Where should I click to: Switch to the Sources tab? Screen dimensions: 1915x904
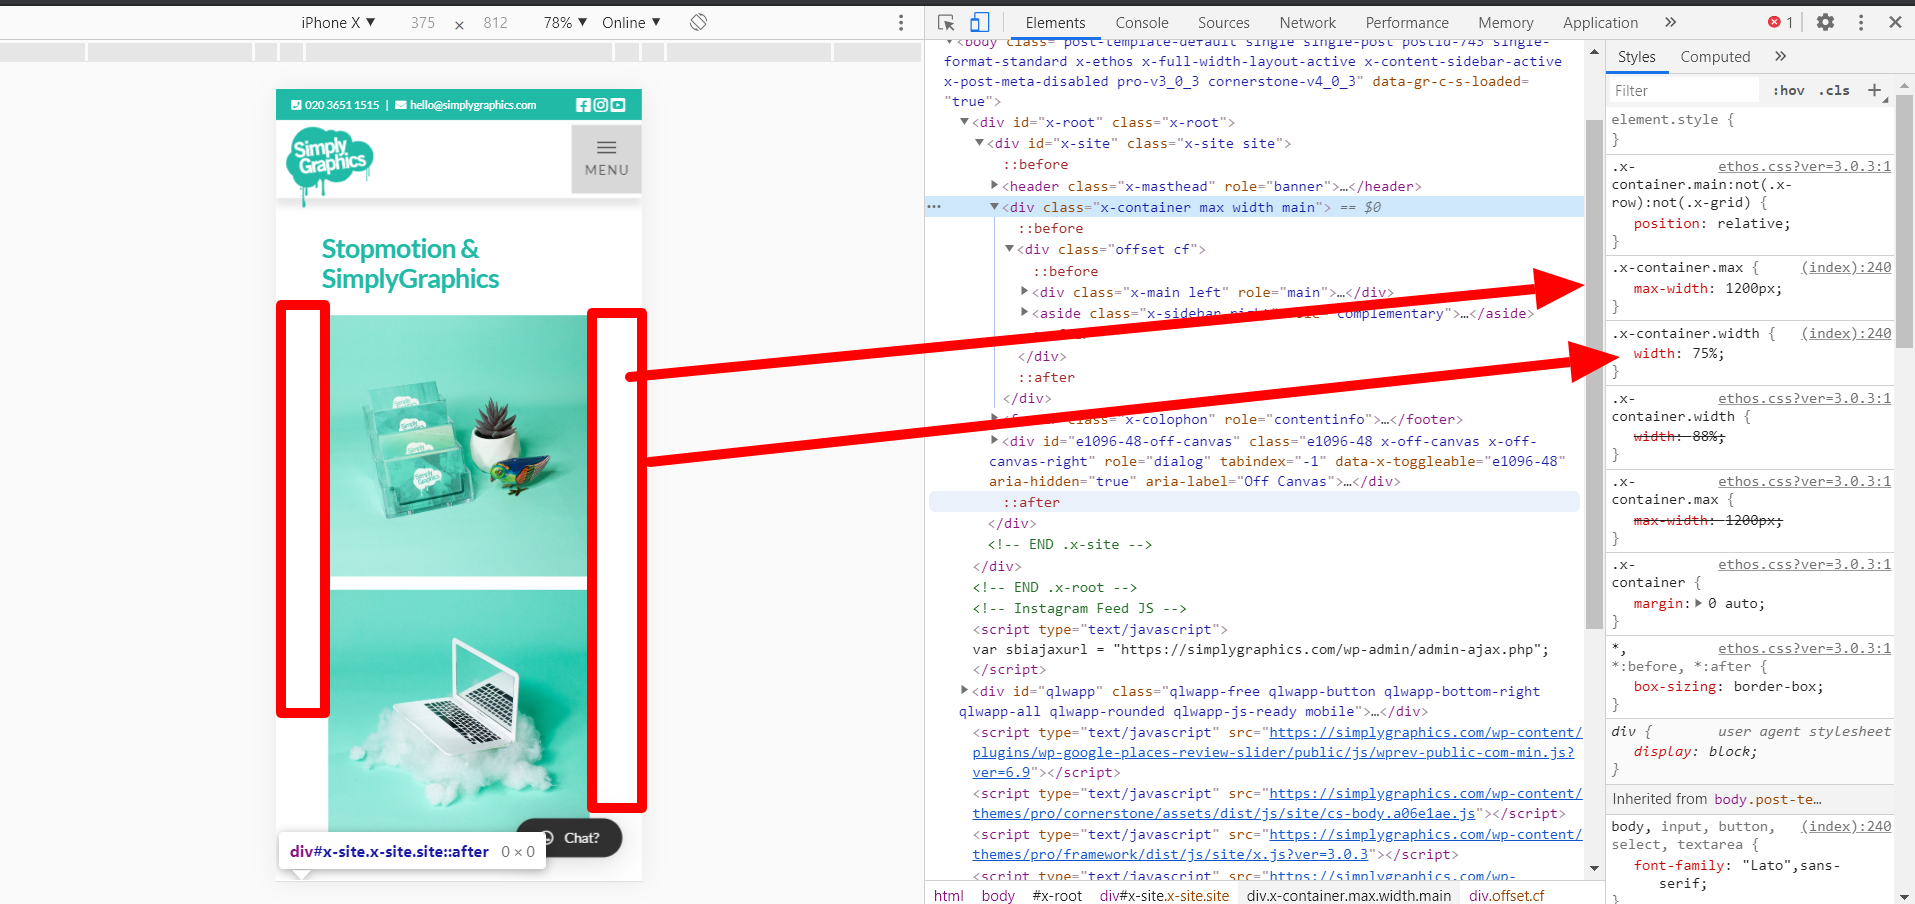[x=1223, y=22]
